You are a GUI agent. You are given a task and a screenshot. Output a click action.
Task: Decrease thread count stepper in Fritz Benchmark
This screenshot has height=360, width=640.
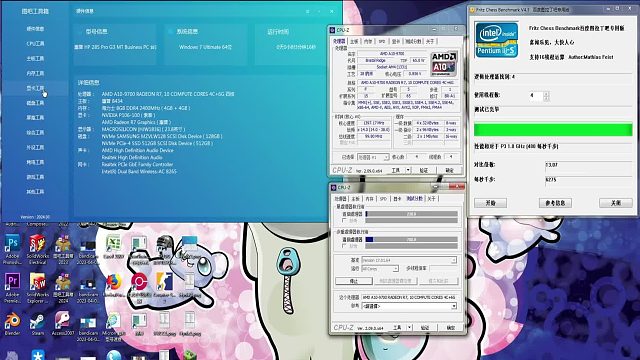coord(546,98)
